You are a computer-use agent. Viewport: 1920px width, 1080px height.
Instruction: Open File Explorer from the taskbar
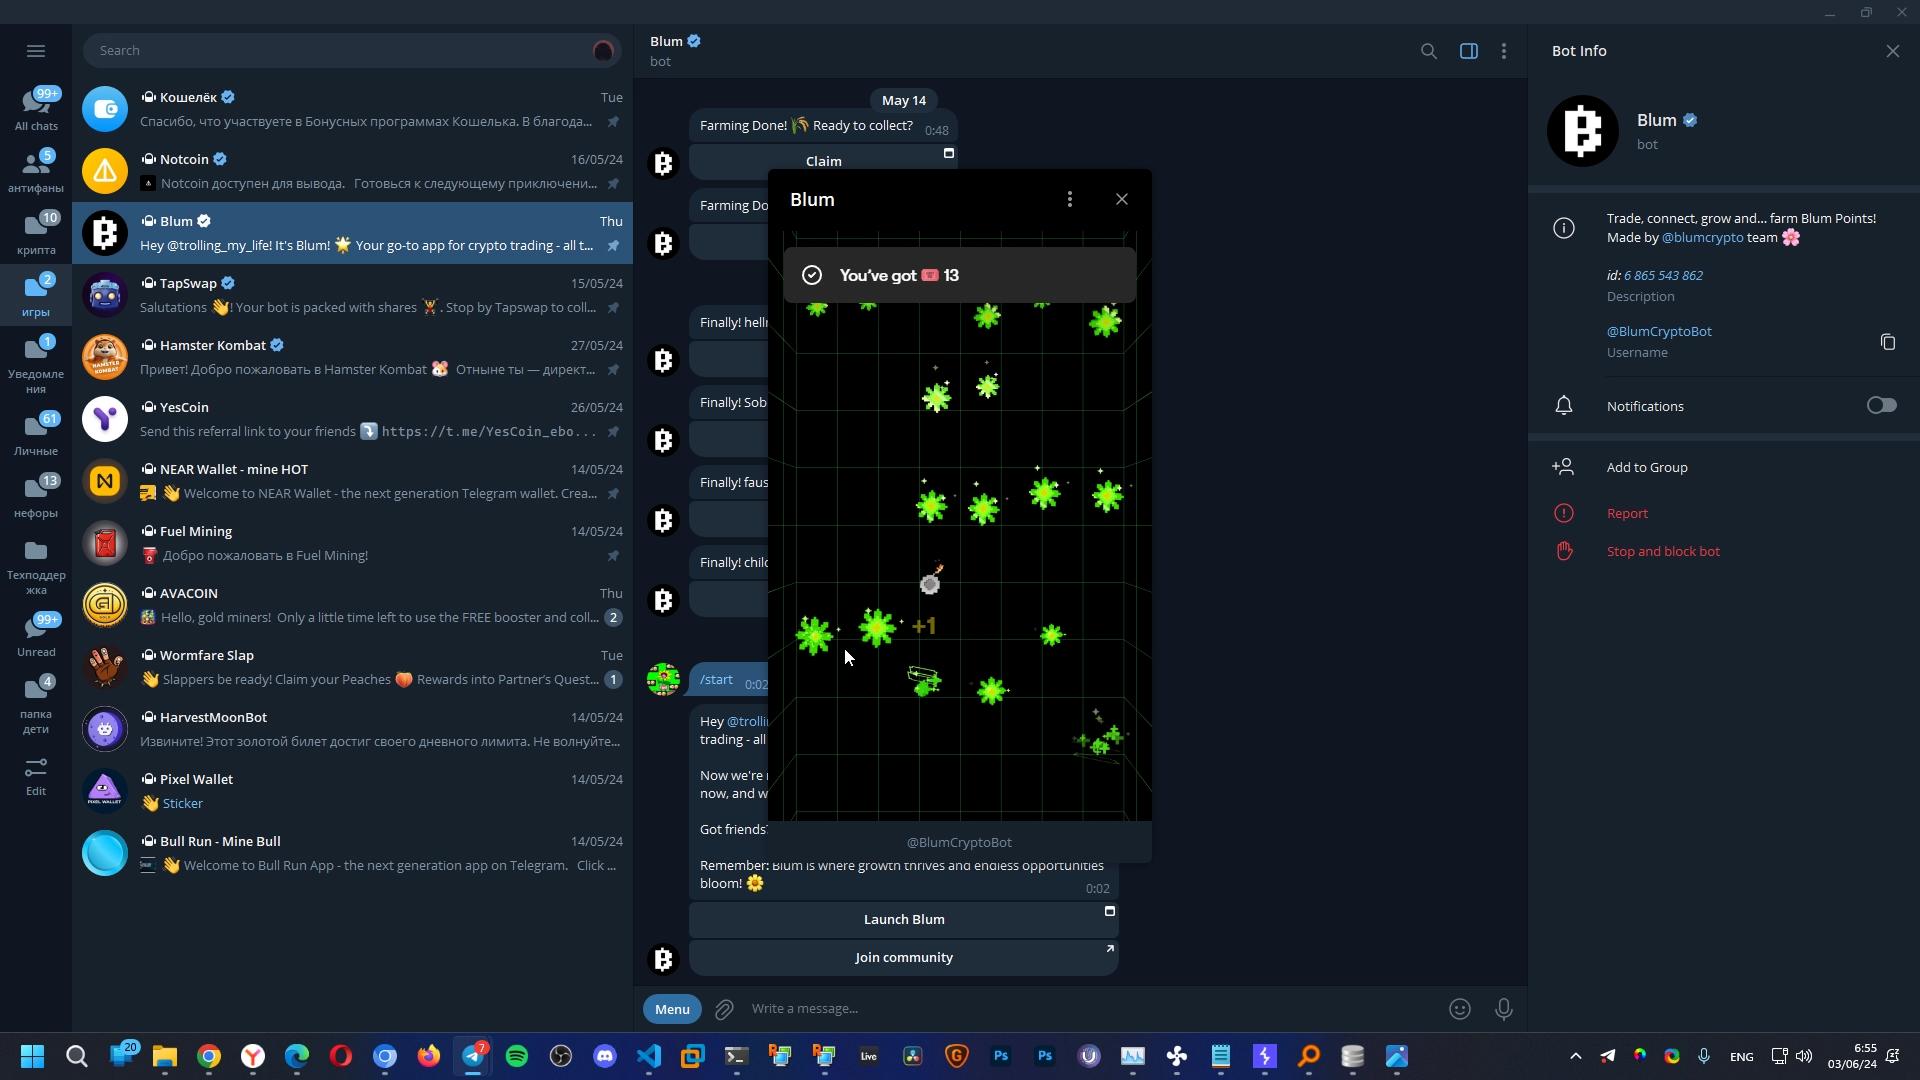coord(165,1056)
